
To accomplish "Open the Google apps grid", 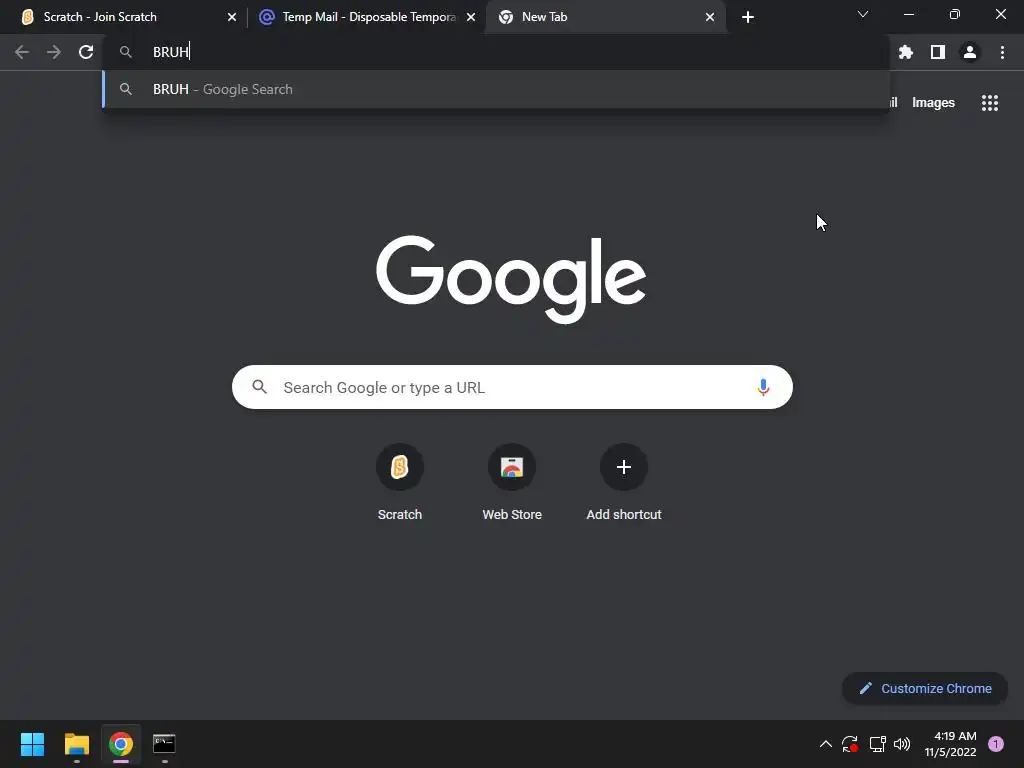I will [990, 103].
